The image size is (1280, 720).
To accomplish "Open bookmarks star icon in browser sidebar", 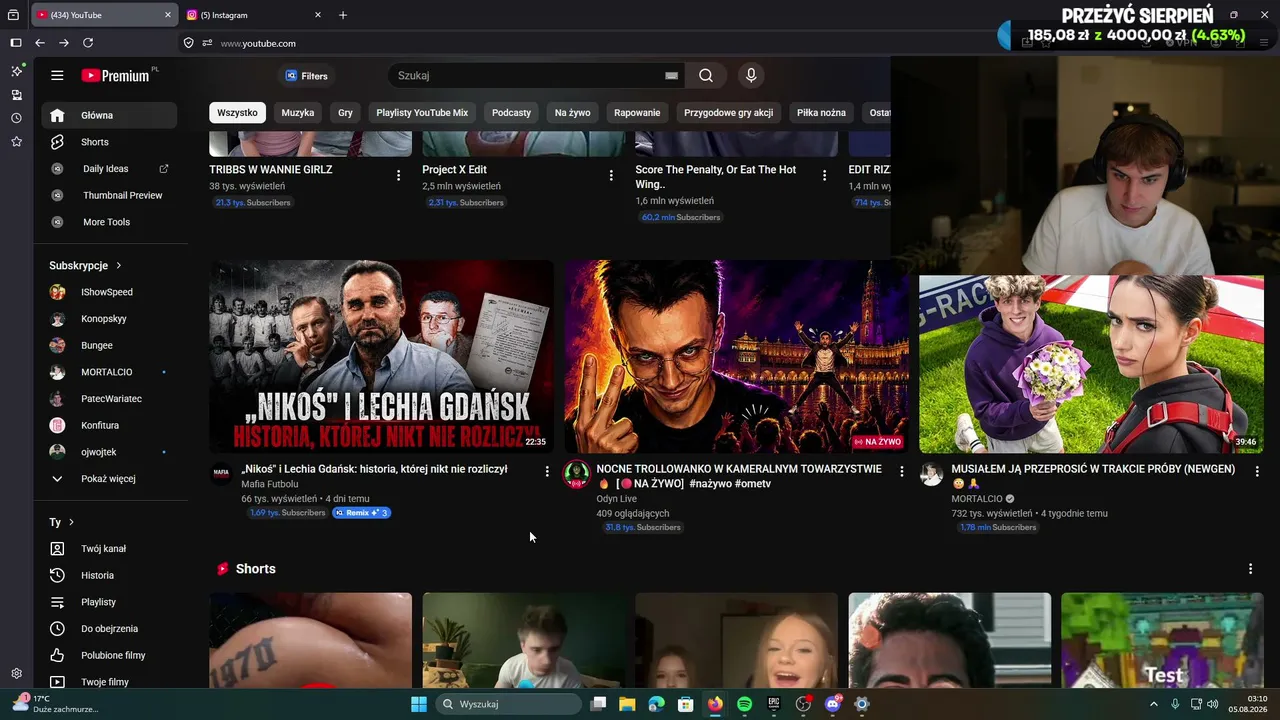I will click(x=16, y=142).
